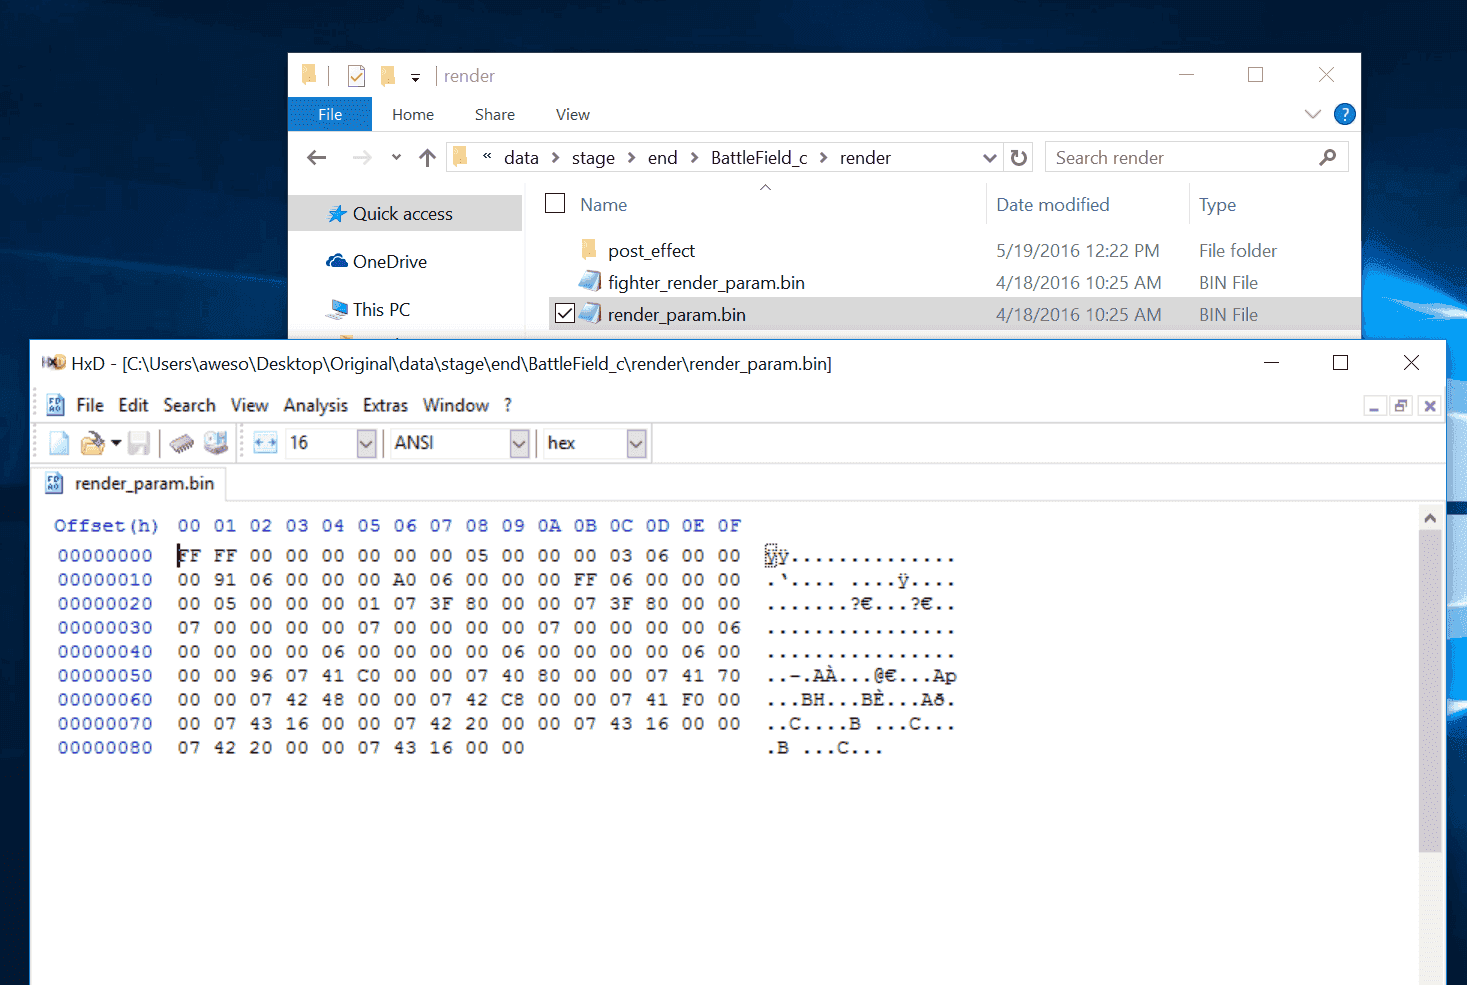Refresh the render folder
The width and height of the screenshot is (1467, 985).
pyautogui.click(x=1019, y=158)
